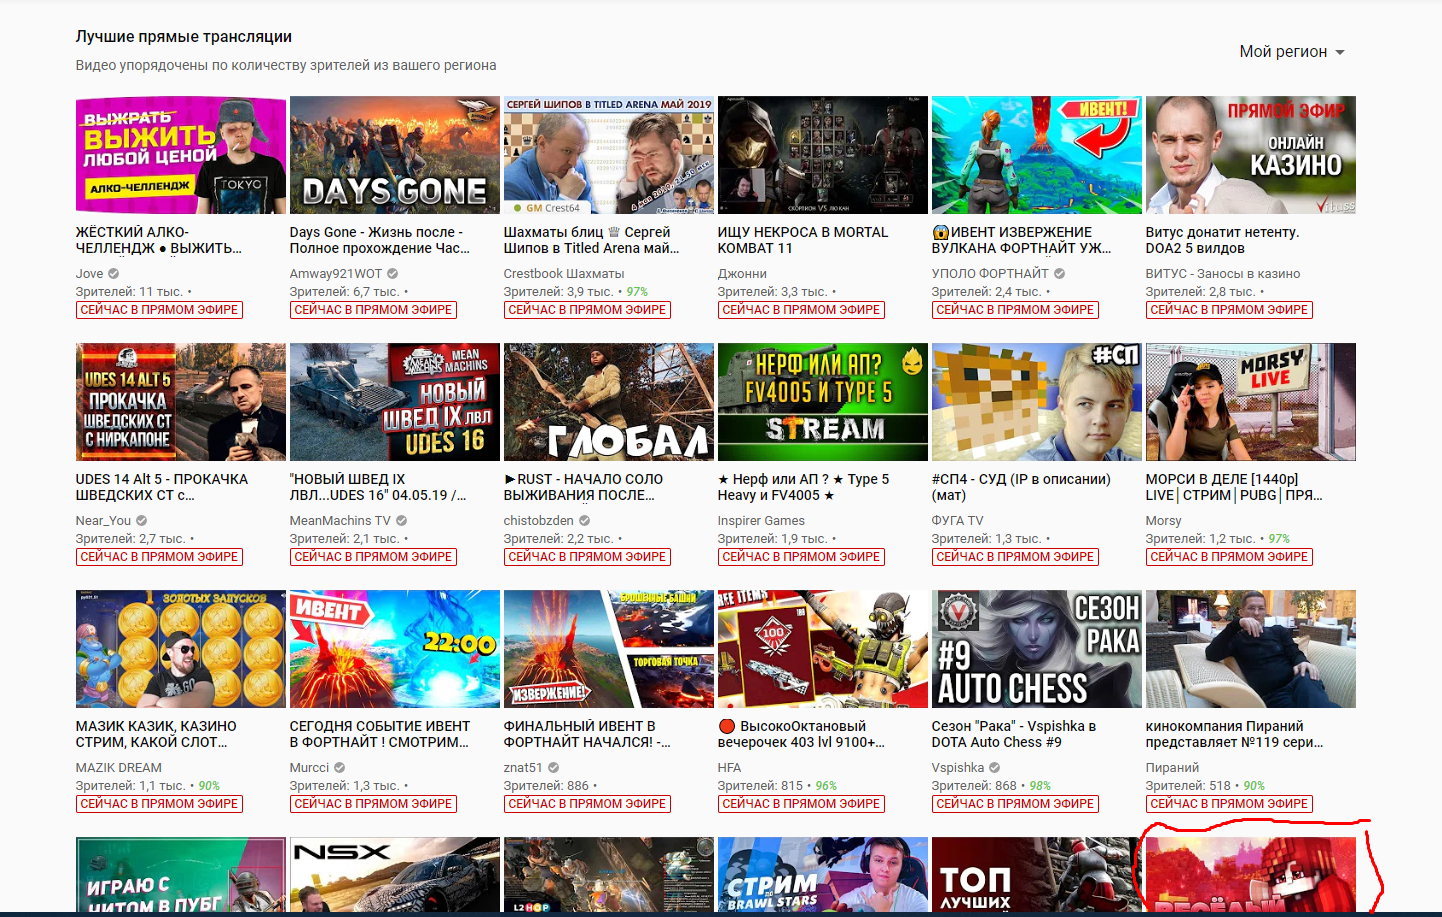Click the verified checkmark beside chistobzden
The image size is (1442, 917).
[x=585, y=521]
